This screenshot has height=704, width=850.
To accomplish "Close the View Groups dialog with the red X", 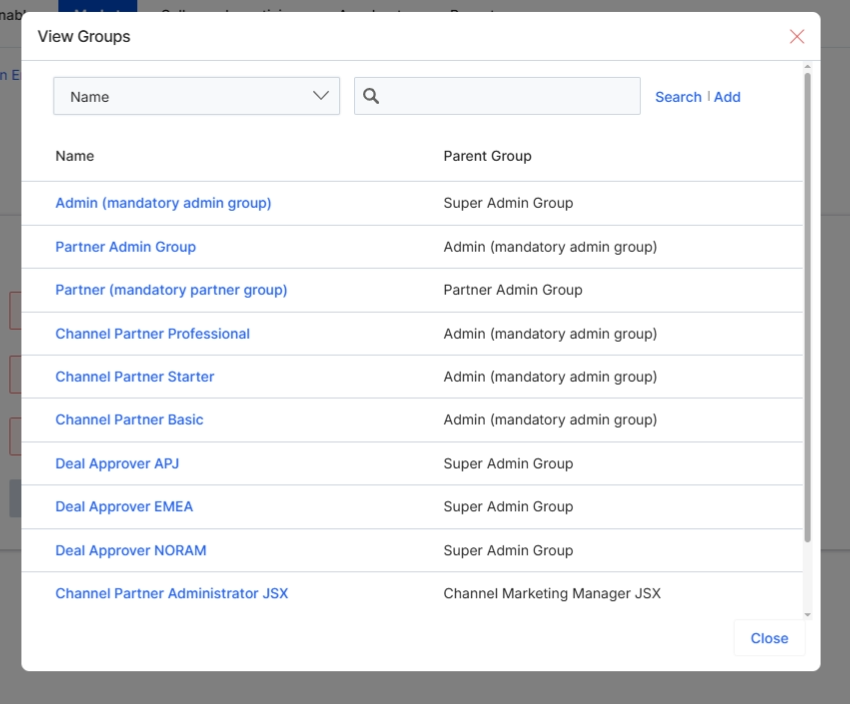I will pyautogui.click(x=796, y=36).
